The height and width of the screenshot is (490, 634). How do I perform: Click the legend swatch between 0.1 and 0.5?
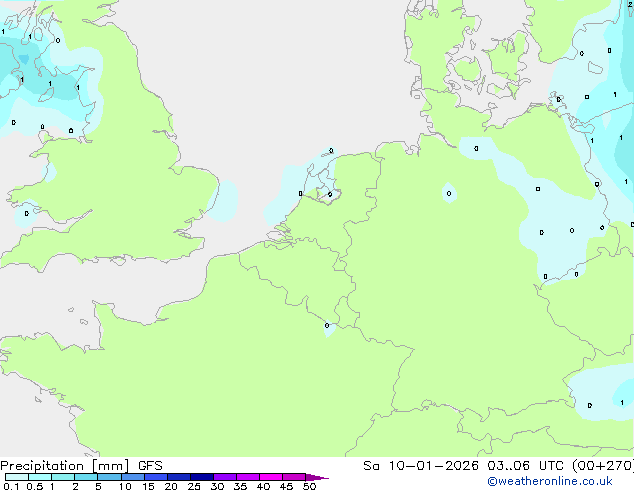pyautogui.click(x=17, y=477)
